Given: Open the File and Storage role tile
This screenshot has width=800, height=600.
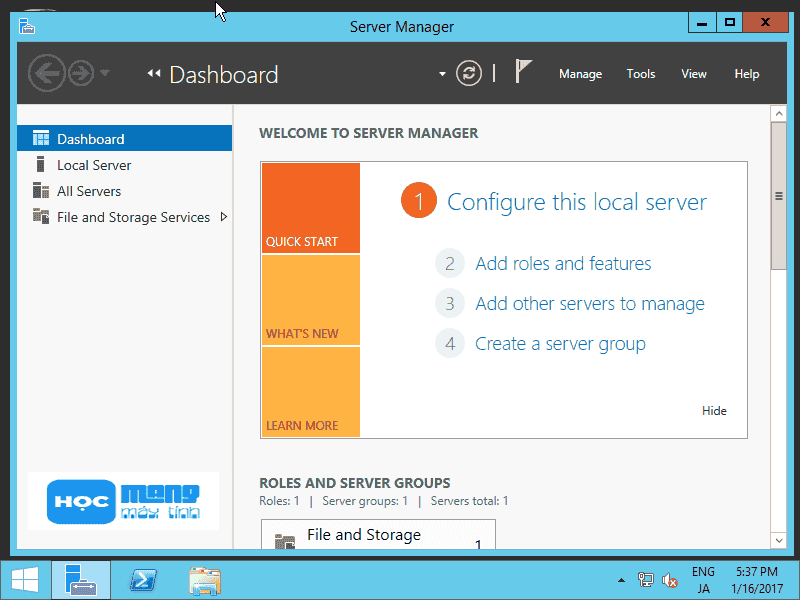Looking at the screenshot, I should pos(378,534).
